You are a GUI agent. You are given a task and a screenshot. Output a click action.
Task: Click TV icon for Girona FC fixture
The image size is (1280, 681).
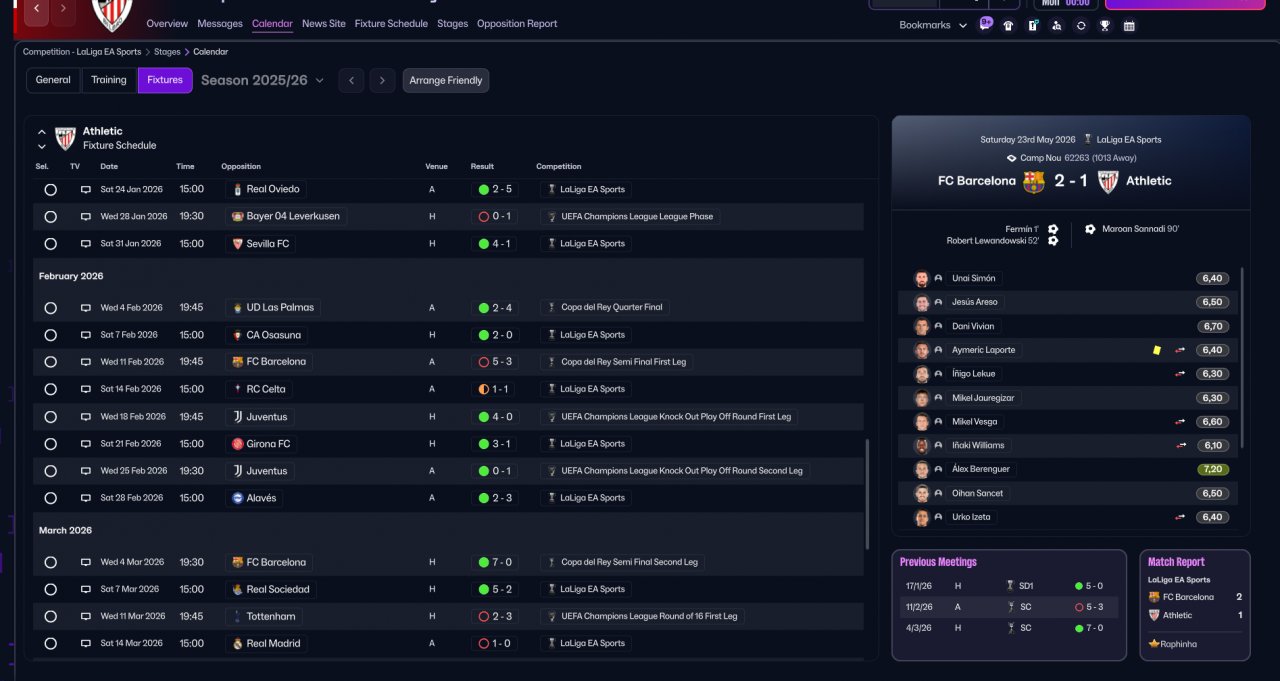[x=86, y=443]
